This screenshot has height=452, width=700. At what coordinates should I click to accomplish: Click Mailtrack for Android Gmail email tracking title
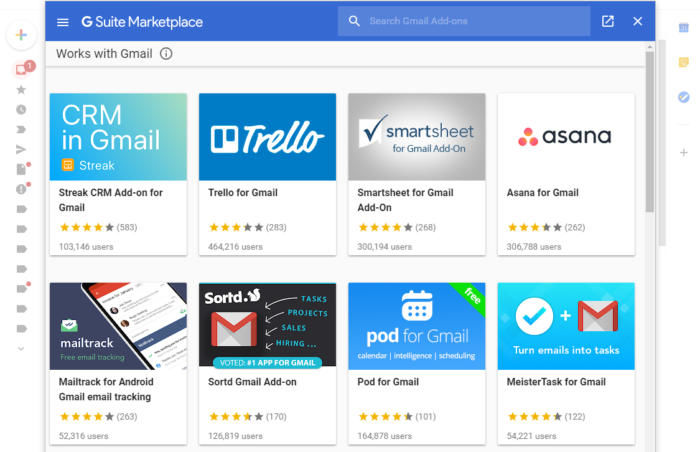106,389
